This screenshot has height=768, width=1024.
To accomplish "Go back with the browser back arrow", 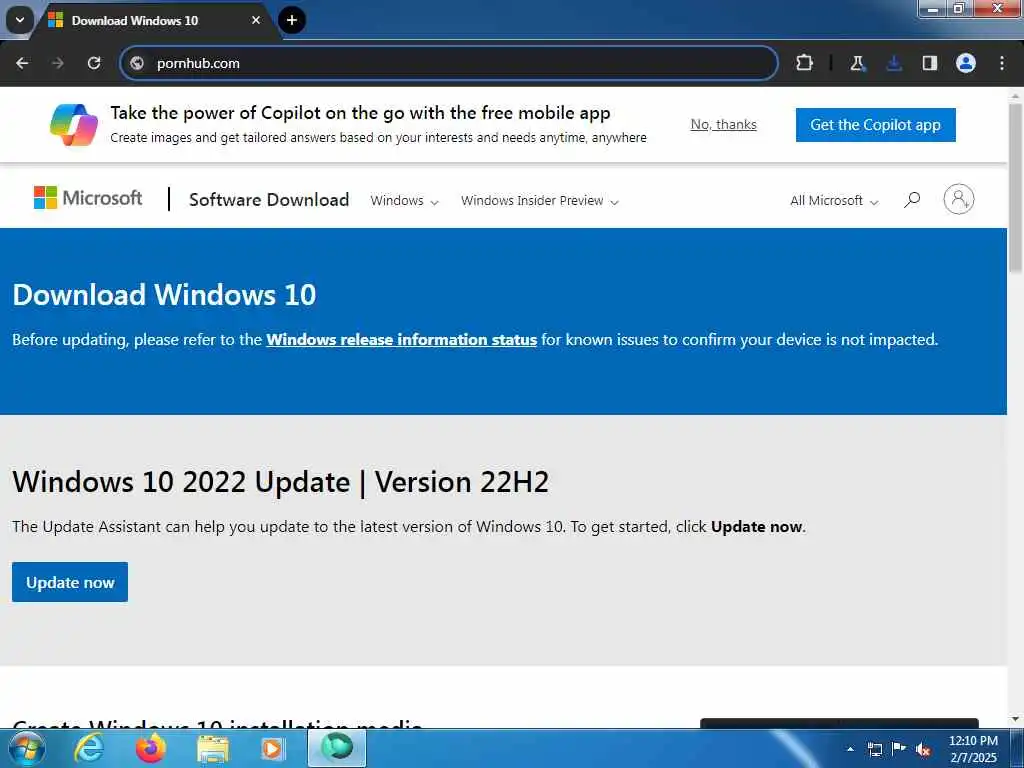I will [x=22, y=63].
